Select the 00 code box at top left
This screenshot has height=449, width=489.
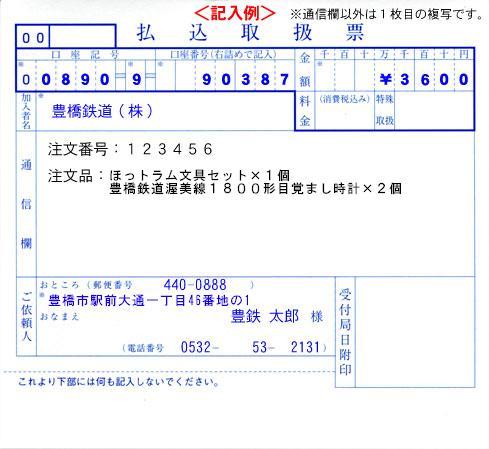(x=33, y=38)
